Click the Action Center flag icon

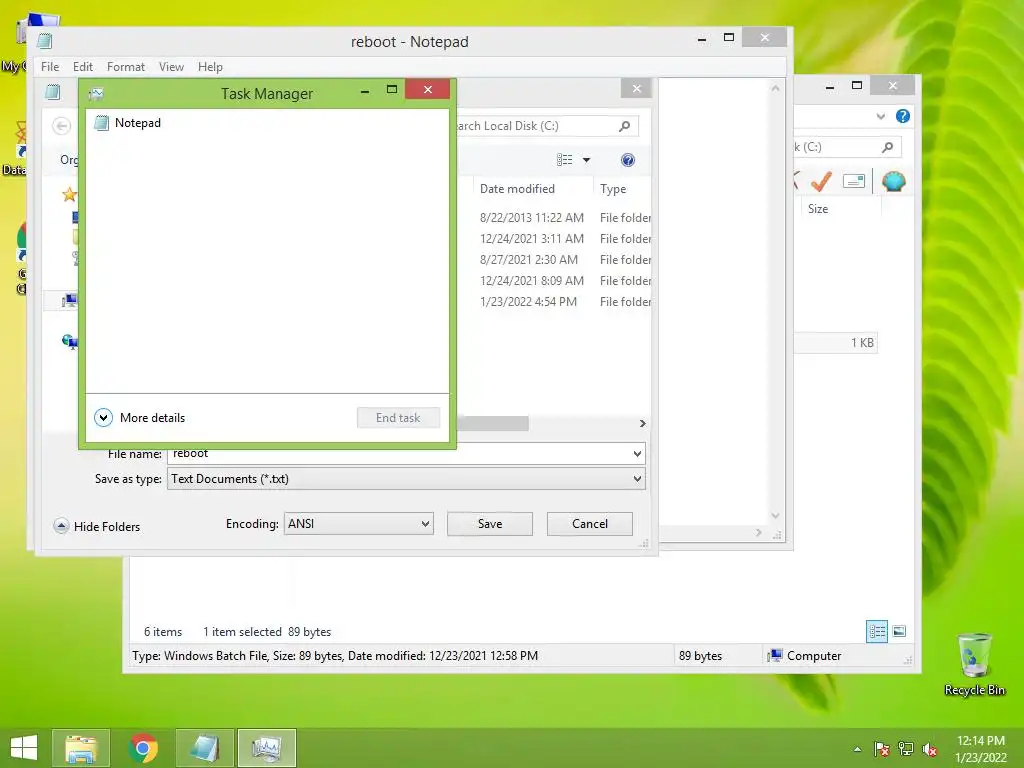pyautogui.click(x=881, y=749)
